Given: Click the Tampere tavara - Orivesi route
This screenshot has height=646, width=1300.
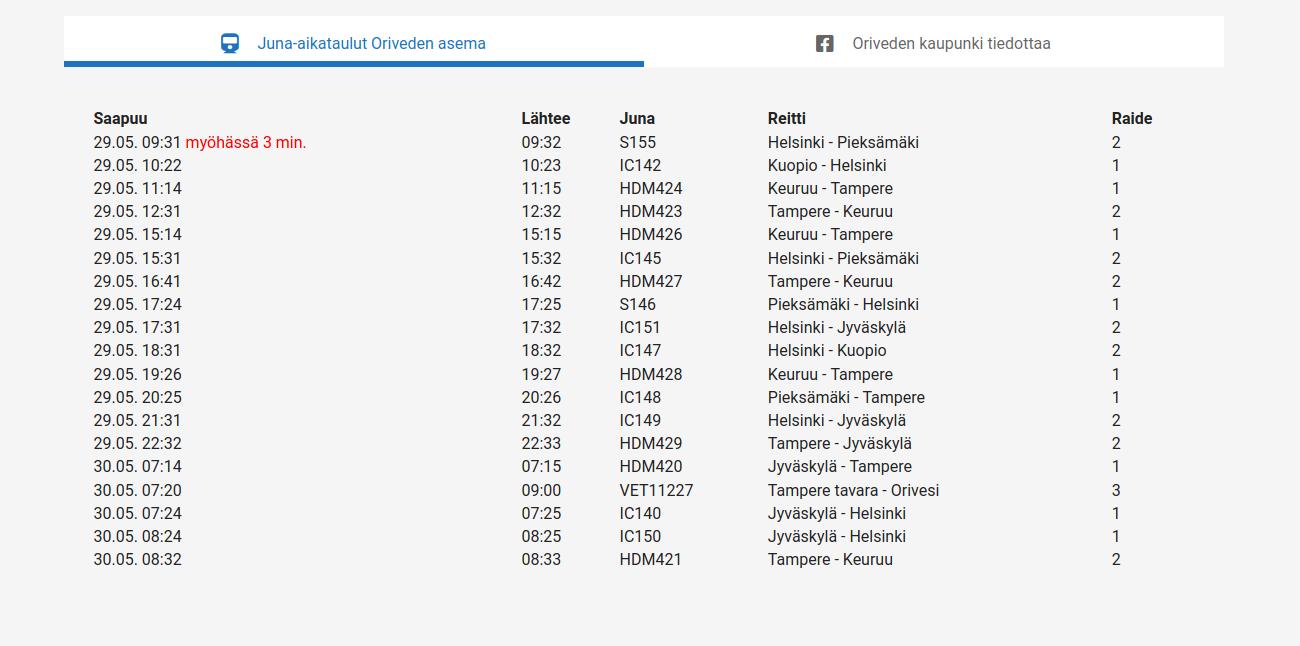Looking at the screenshot, I should point(853,491).
